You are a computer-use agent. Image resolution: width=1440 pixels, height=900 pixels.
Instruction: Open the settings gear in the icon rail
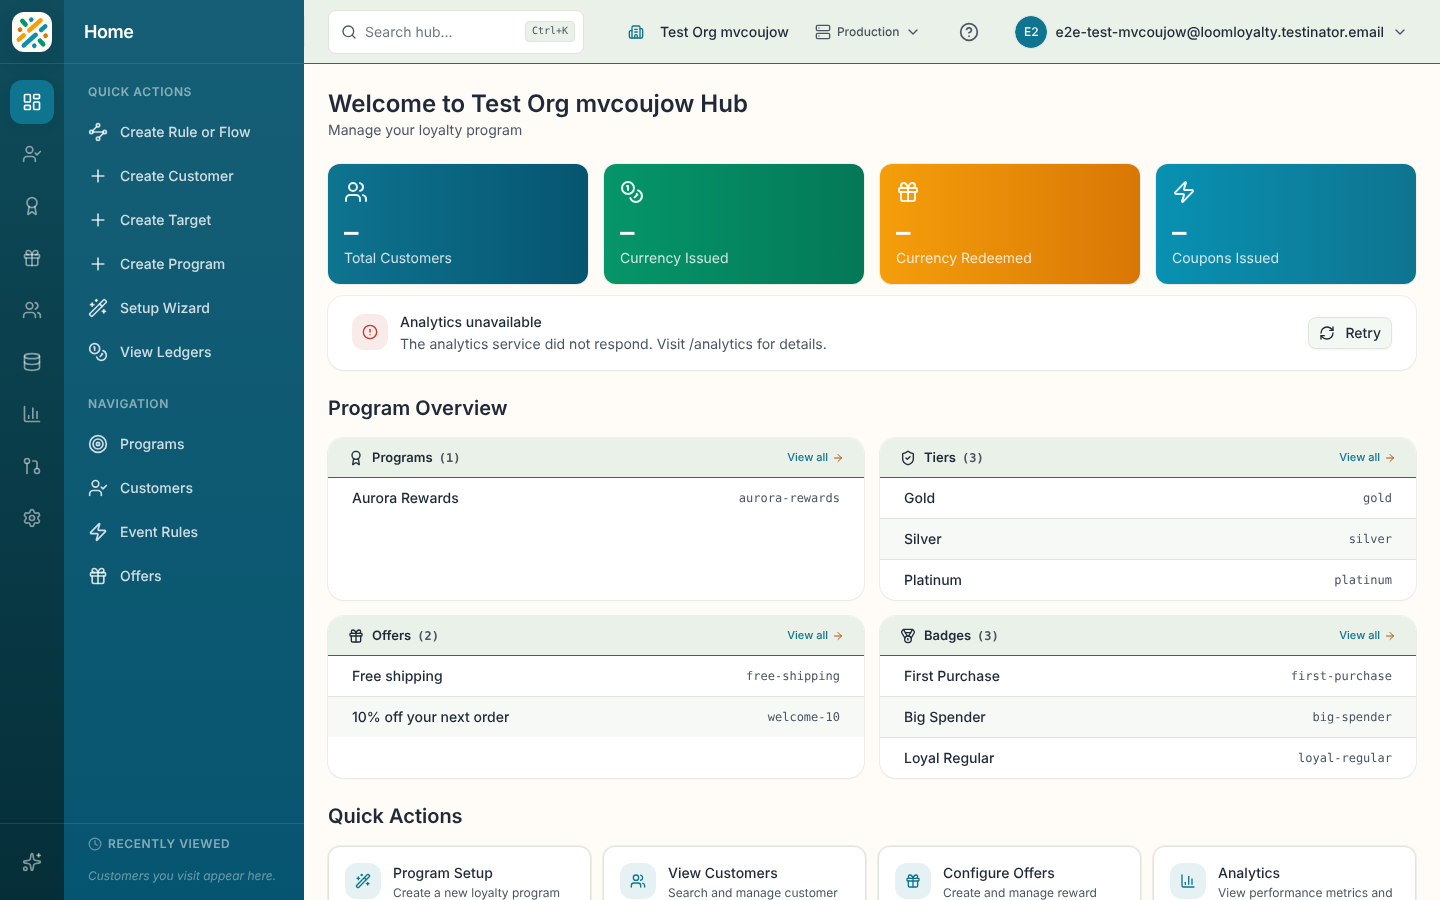coord(32,518)
